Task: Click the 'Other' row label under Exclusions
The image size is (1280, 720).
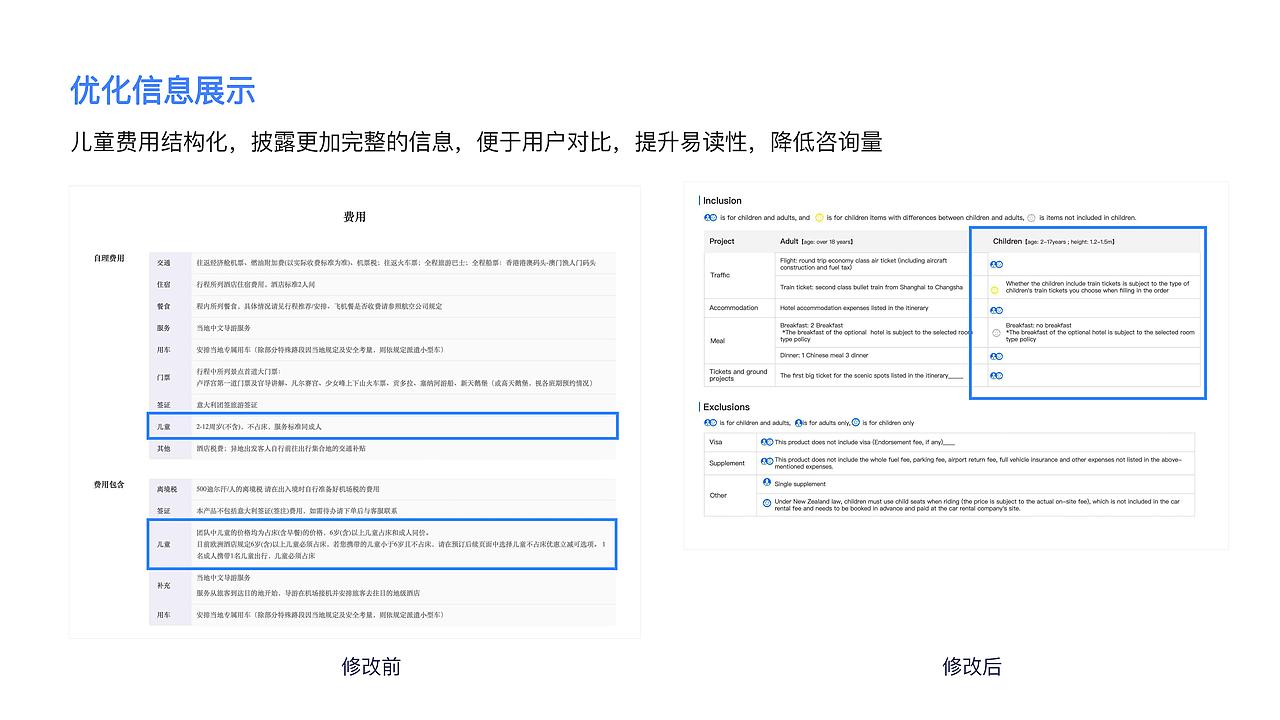Action: click(x=719, y=495)
